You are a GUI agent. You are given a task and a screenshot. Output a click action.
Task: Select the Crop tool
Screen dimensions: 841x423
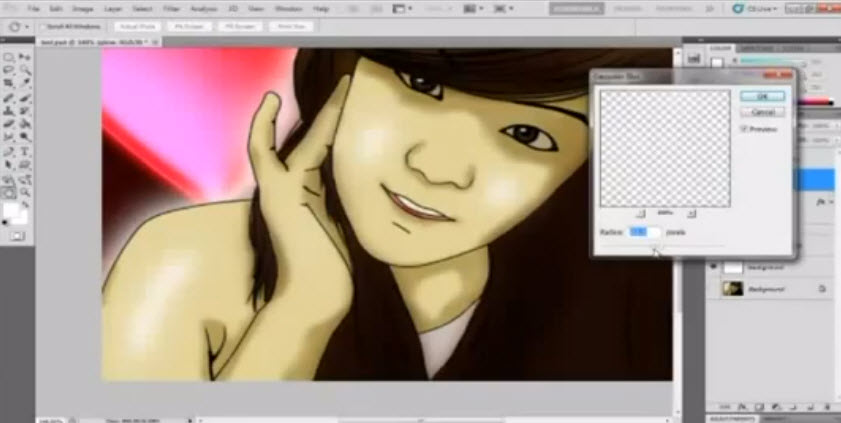point(9,83)
